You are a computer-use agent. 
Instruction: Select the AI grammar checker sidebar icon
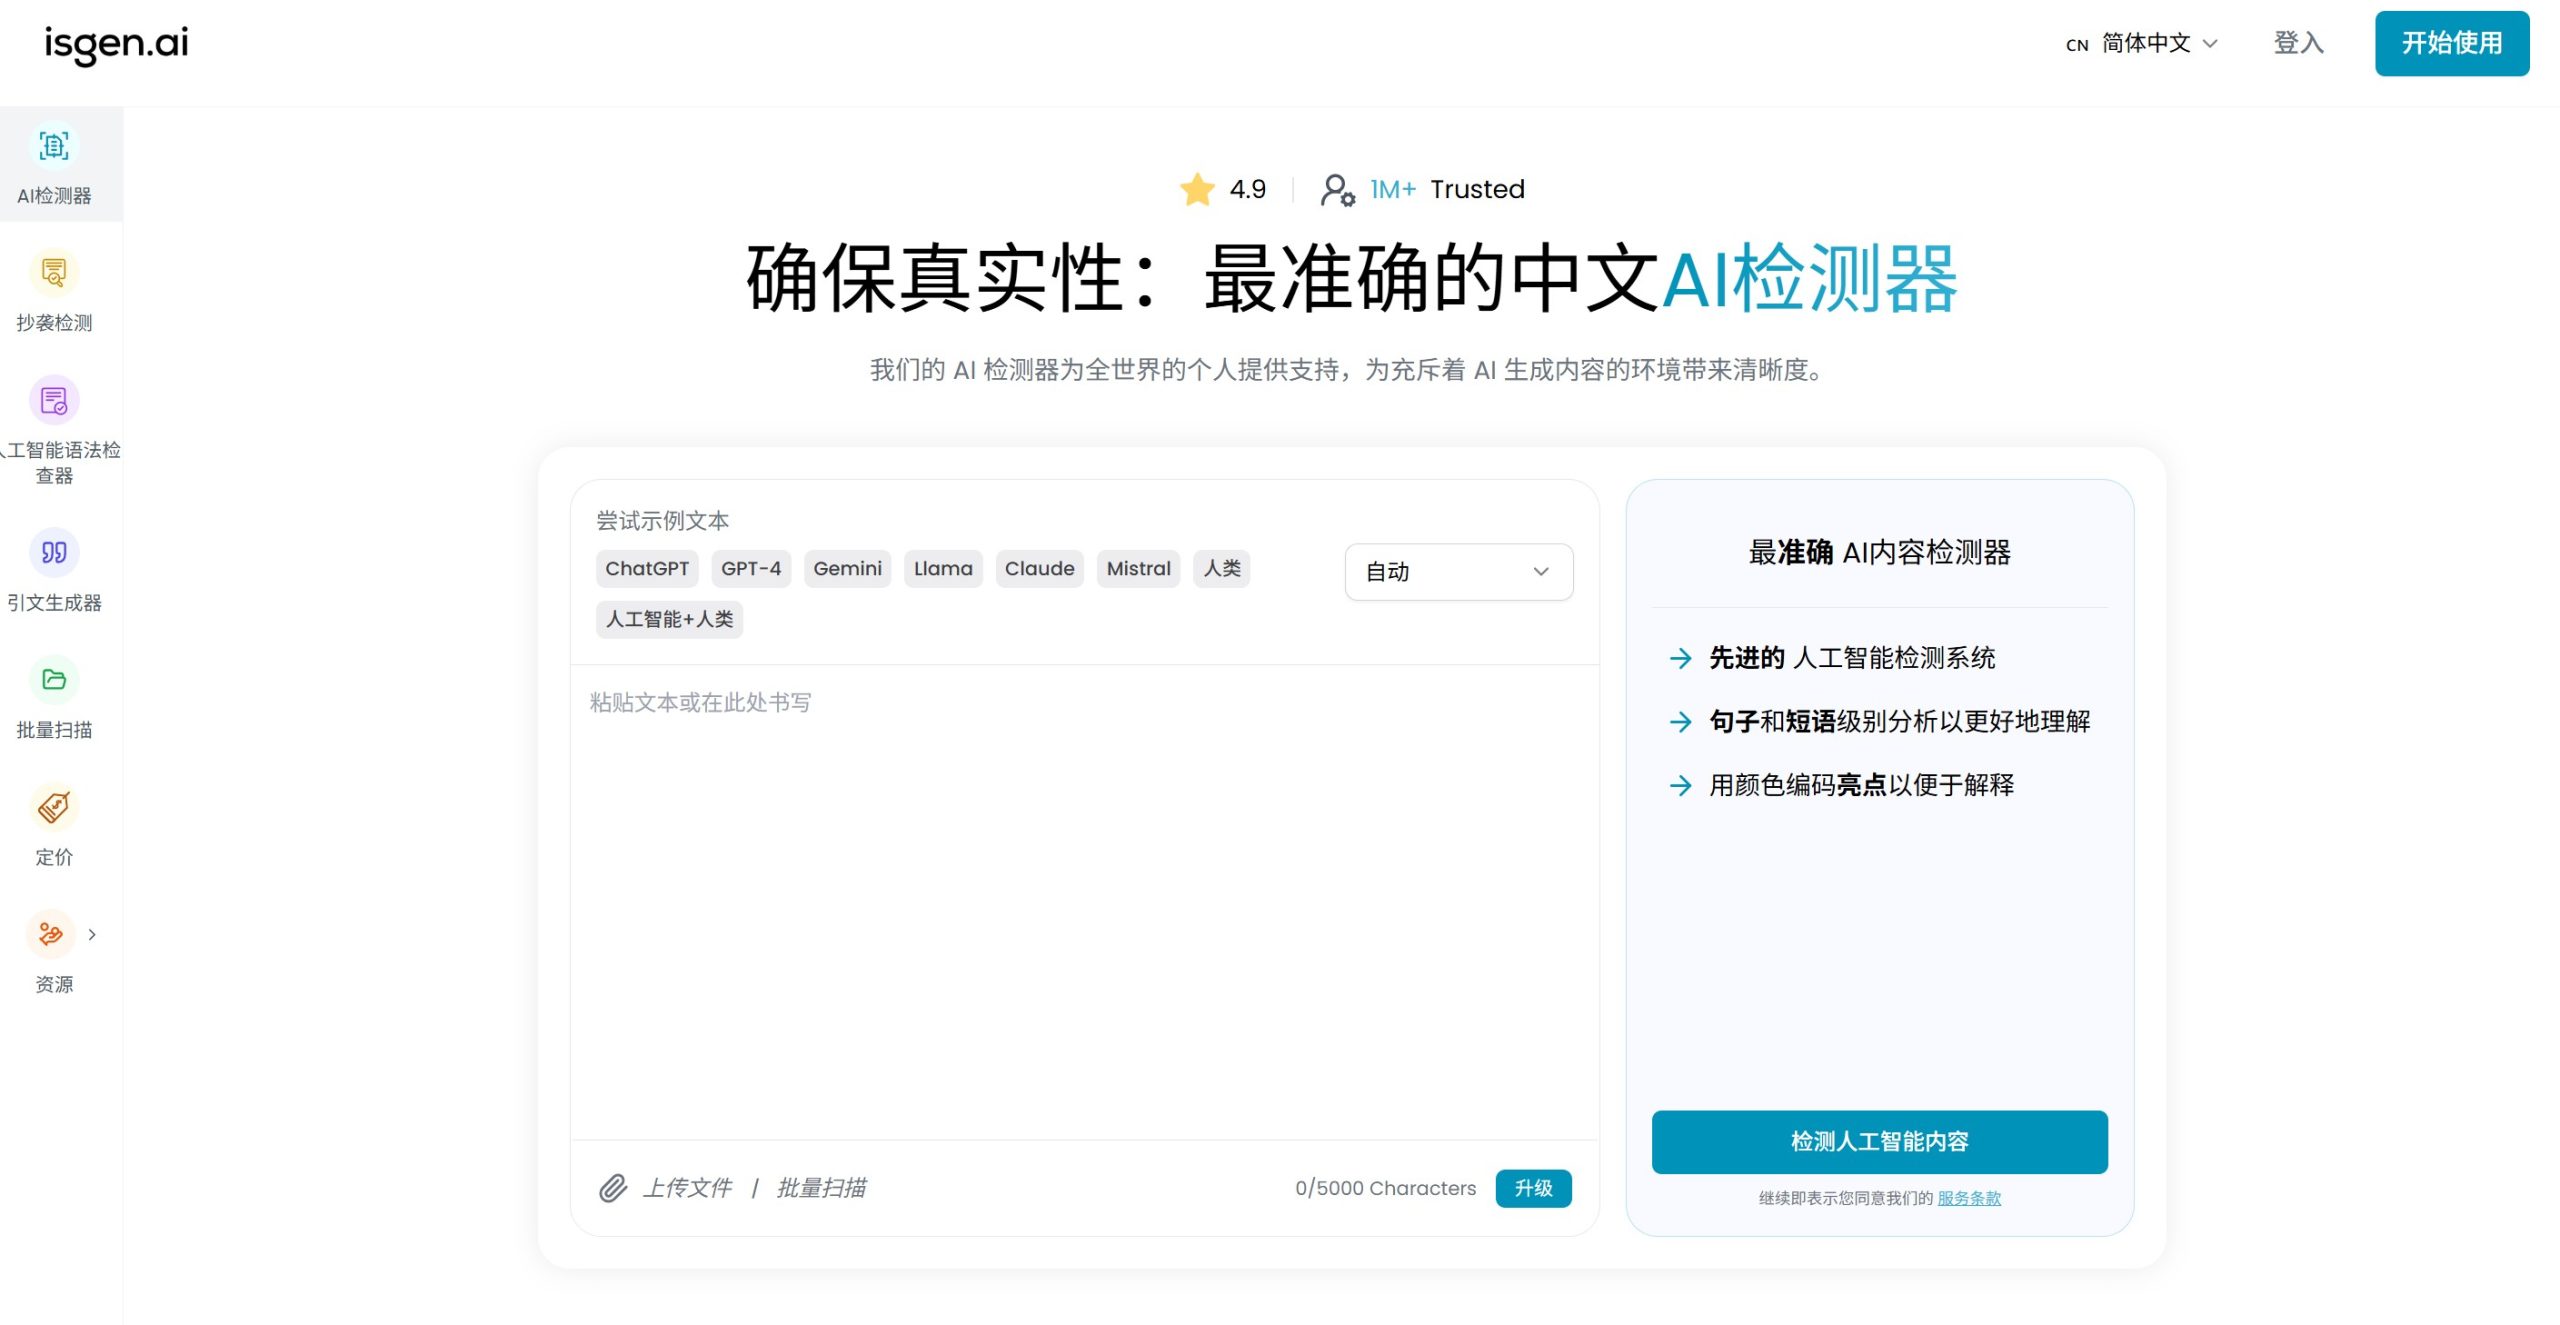click(x=54, y=401)
